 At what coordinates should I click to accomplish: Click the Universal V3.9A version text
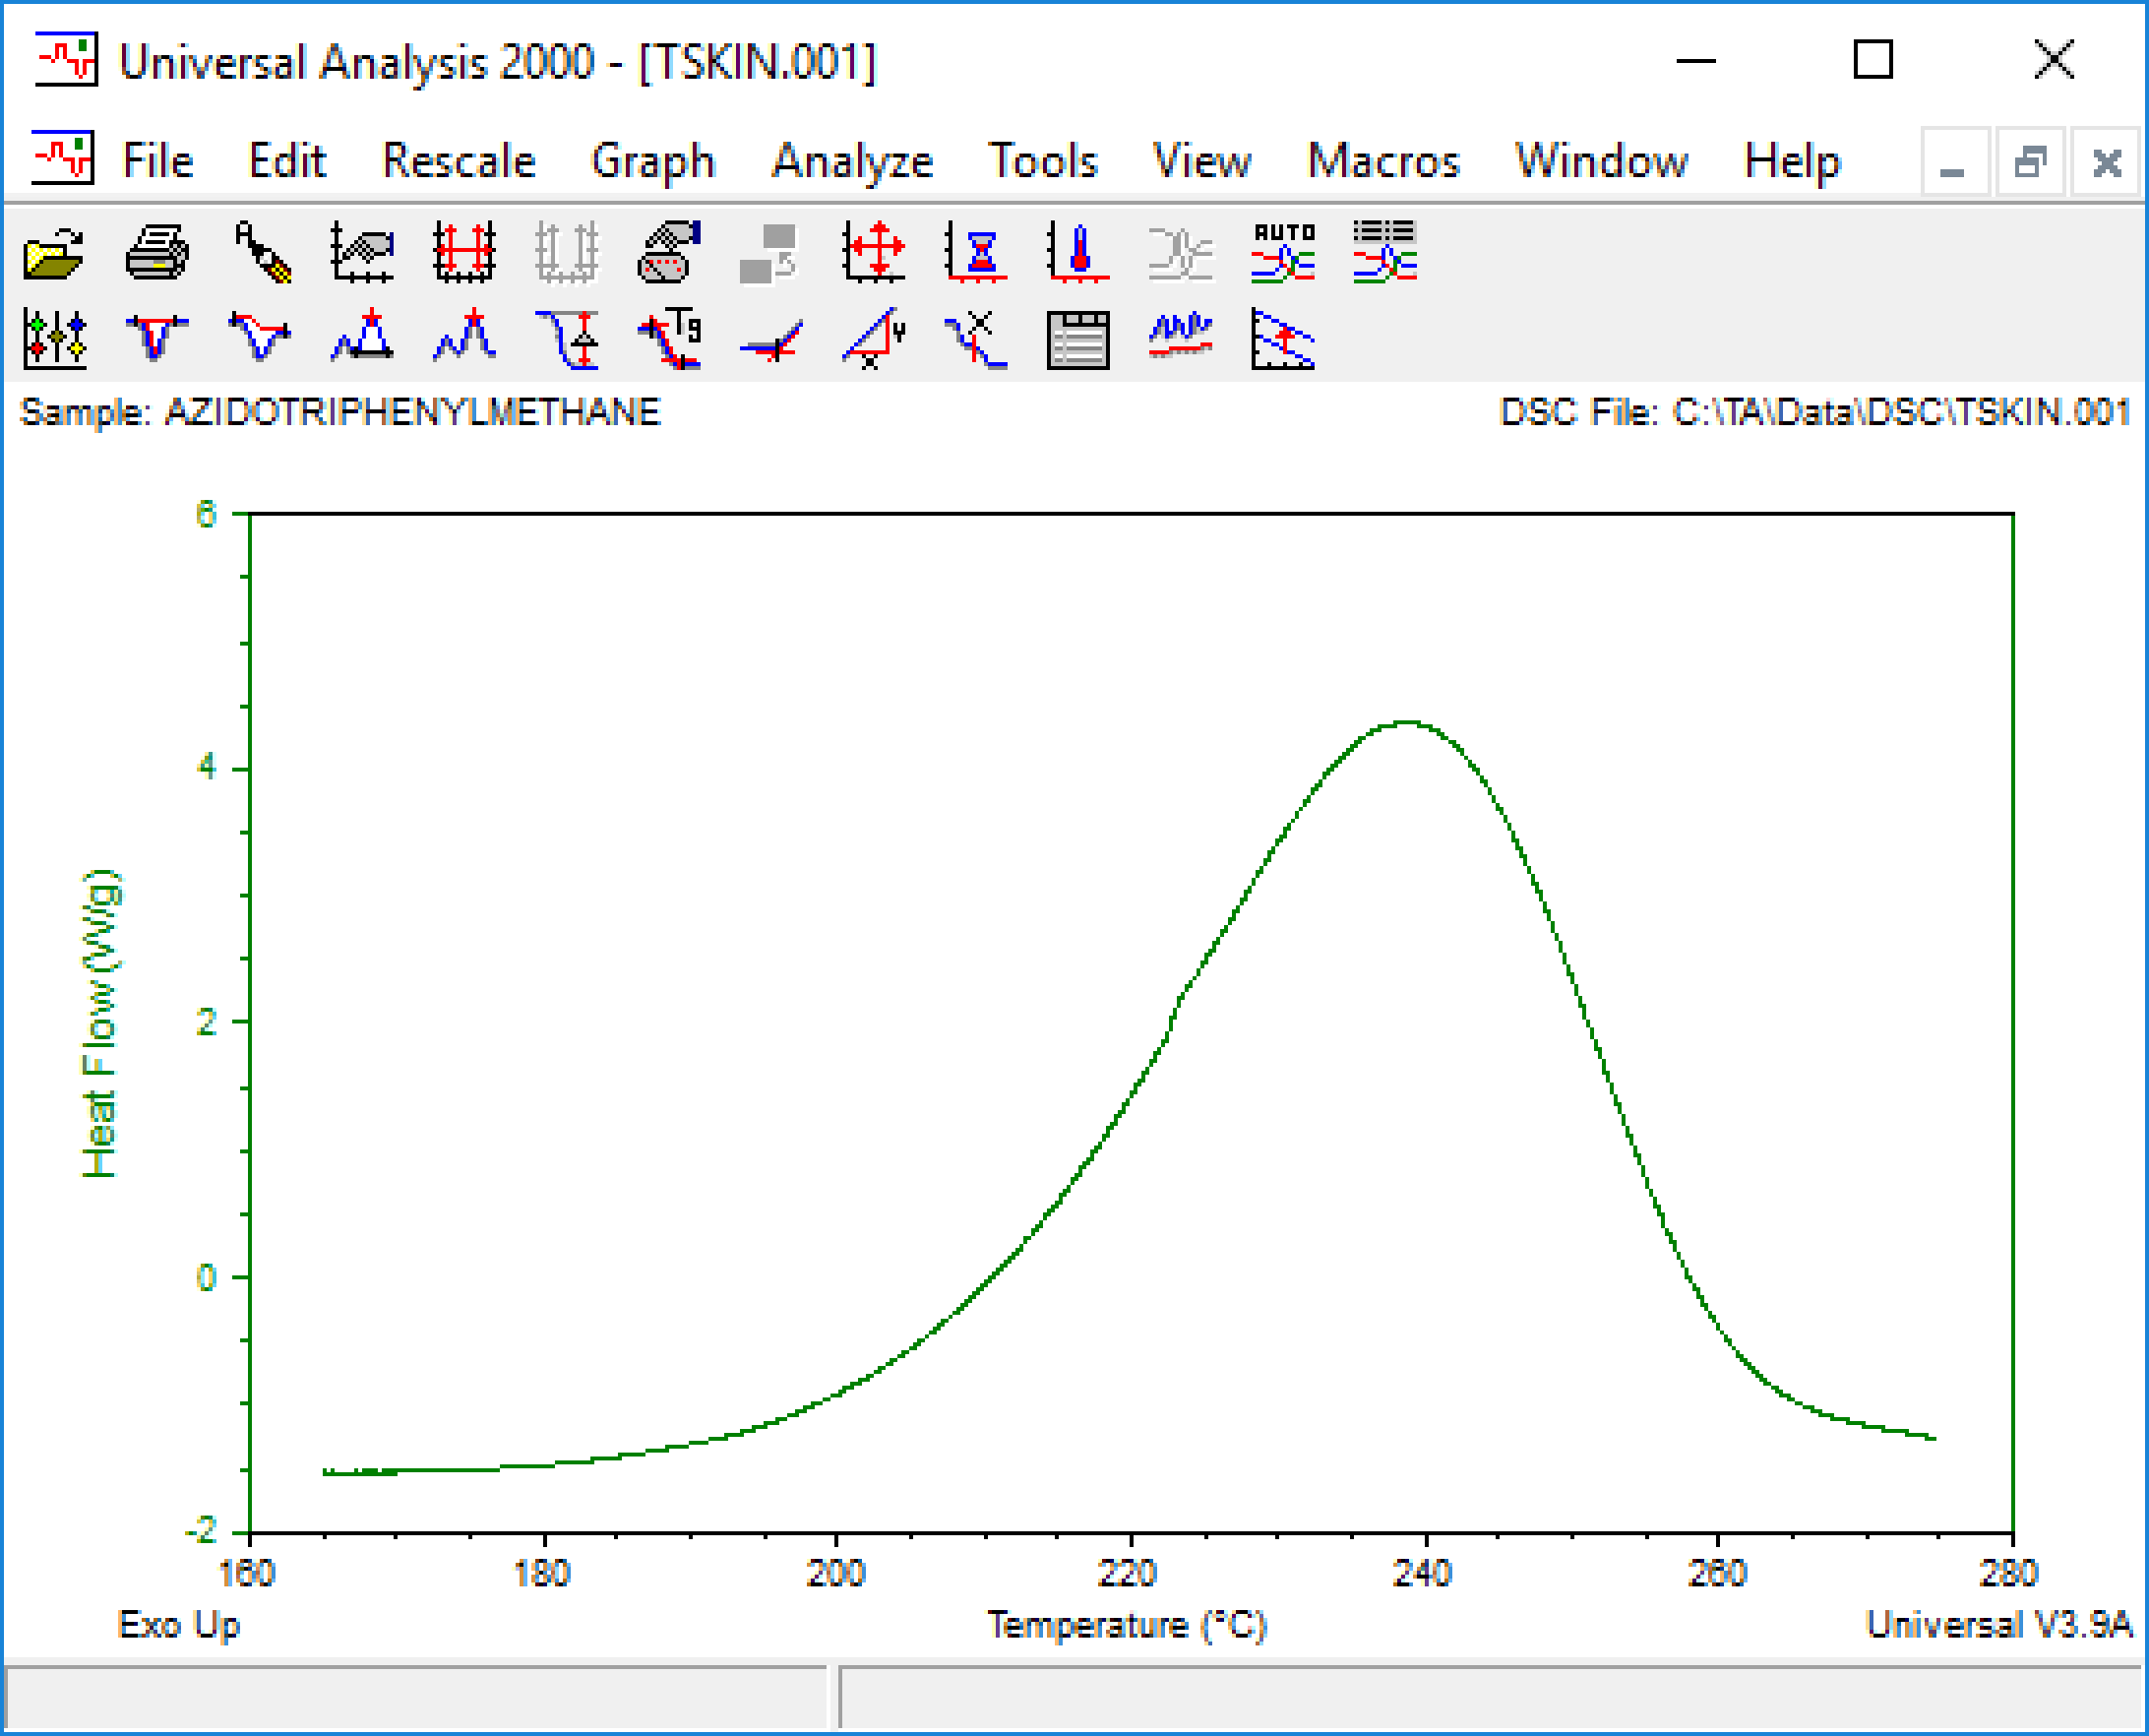click(2000, 1625)
